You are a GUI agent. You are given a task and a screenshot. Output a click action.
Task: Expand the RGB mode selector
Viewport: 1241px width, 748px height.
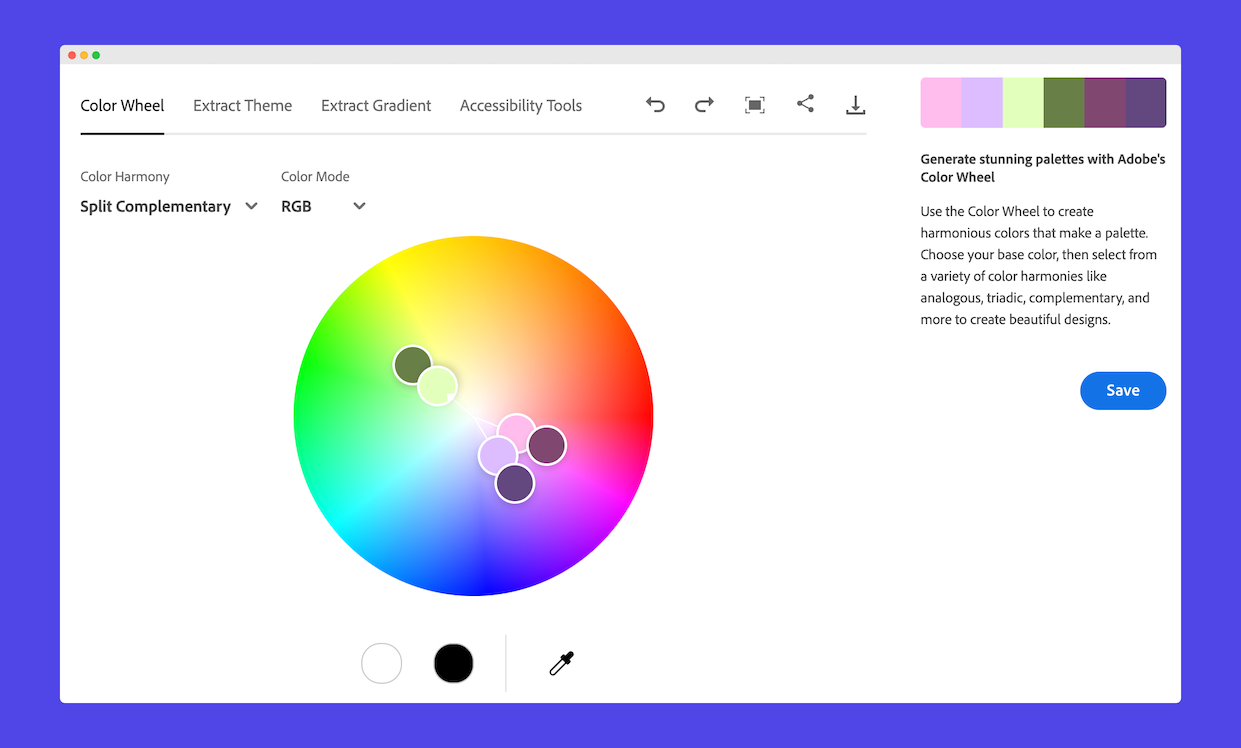[357, 206]
